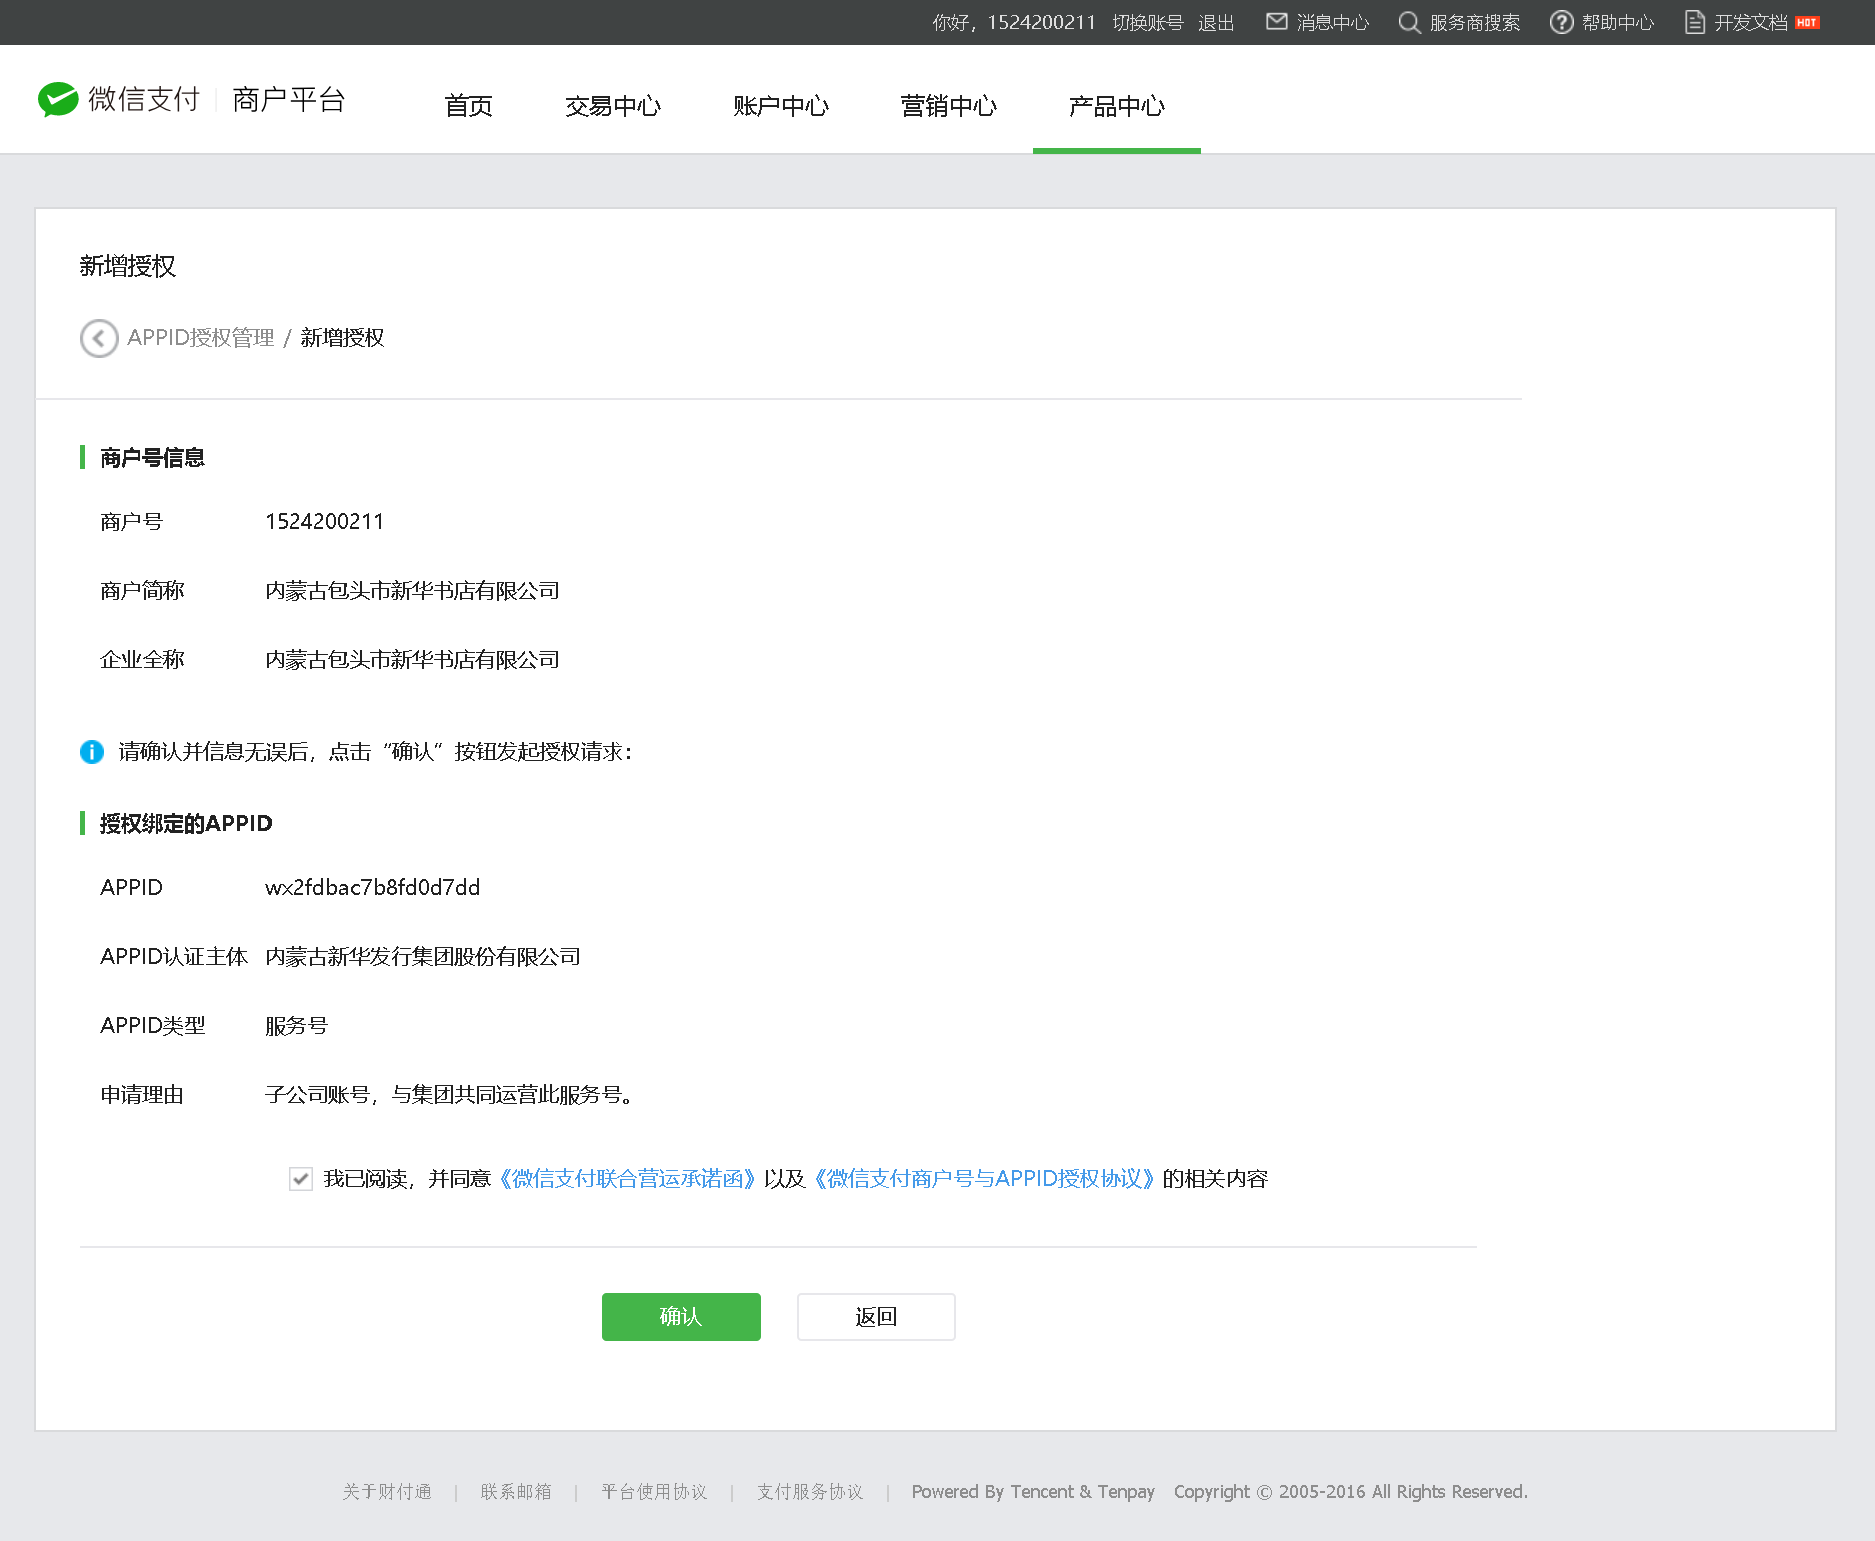Navigate to APPID授权管理 breadcrumb
This screenshot has width=1875, height=1541.
tap(200, 338)
